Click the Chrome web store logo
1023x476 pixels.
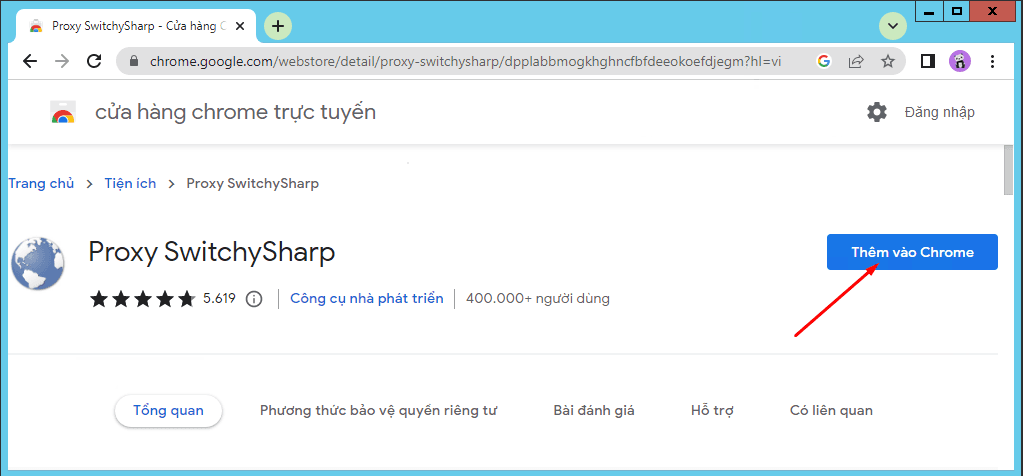pos(63,112)
